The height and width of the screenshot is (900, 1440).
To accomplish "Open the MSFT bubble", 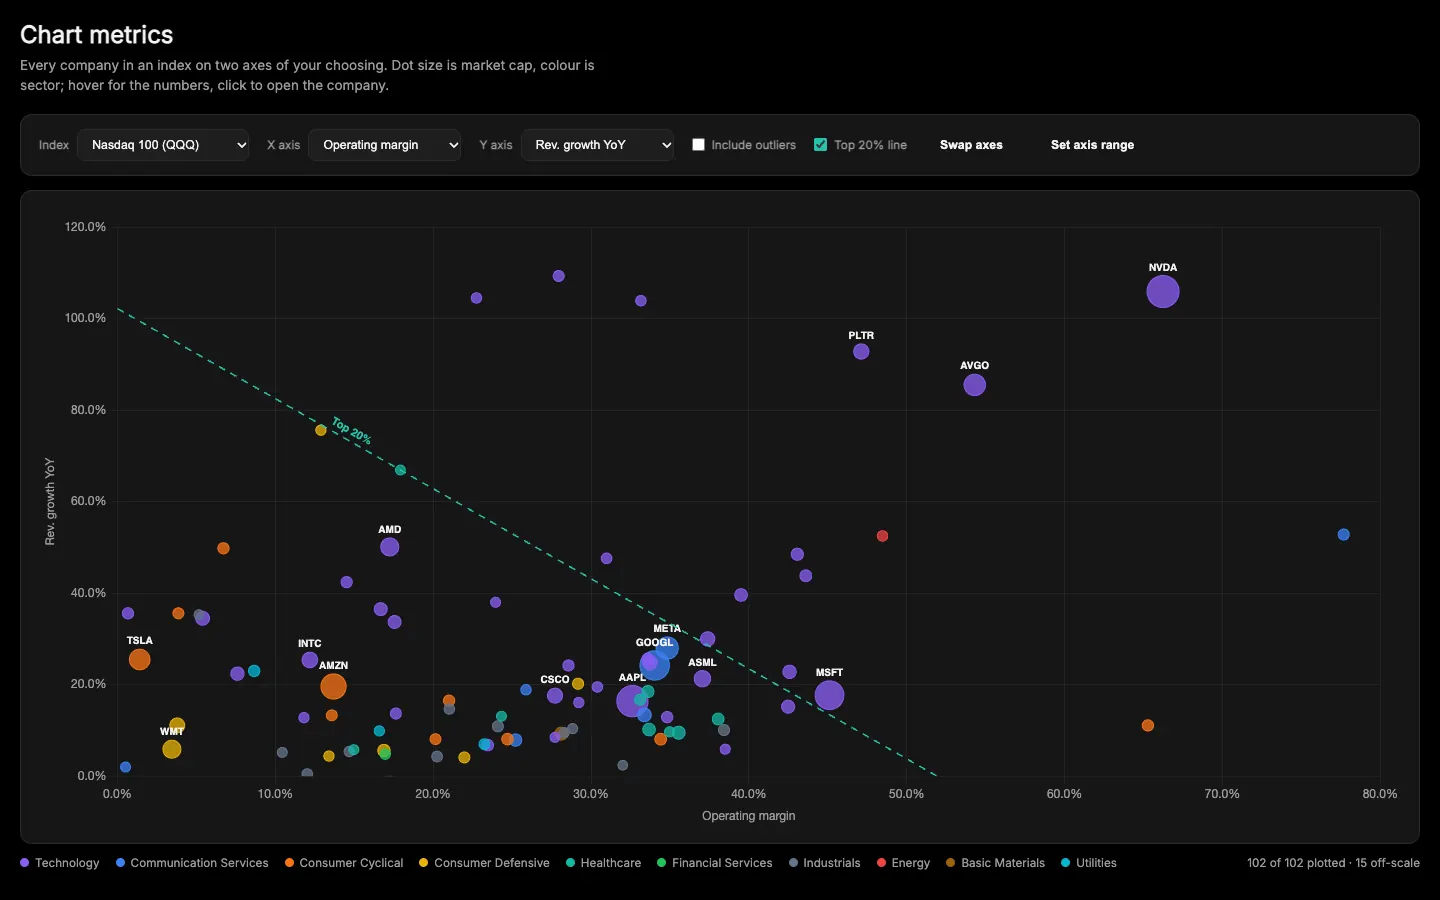I will click(829, 695).
